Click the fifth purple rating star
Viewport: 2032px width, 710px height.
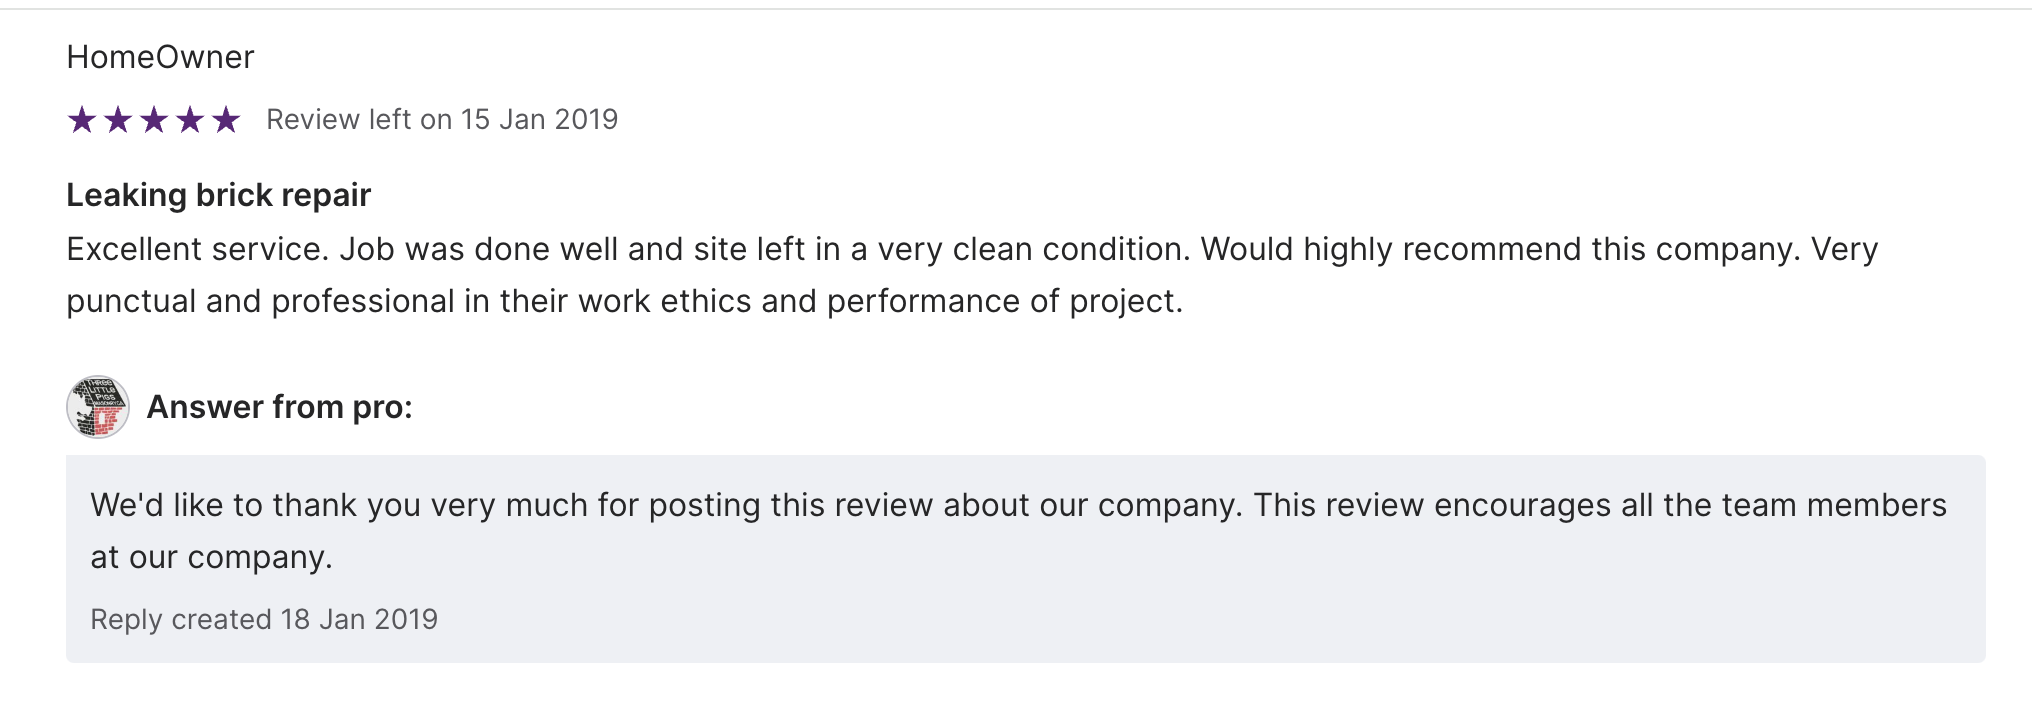[x=226, y=121]
